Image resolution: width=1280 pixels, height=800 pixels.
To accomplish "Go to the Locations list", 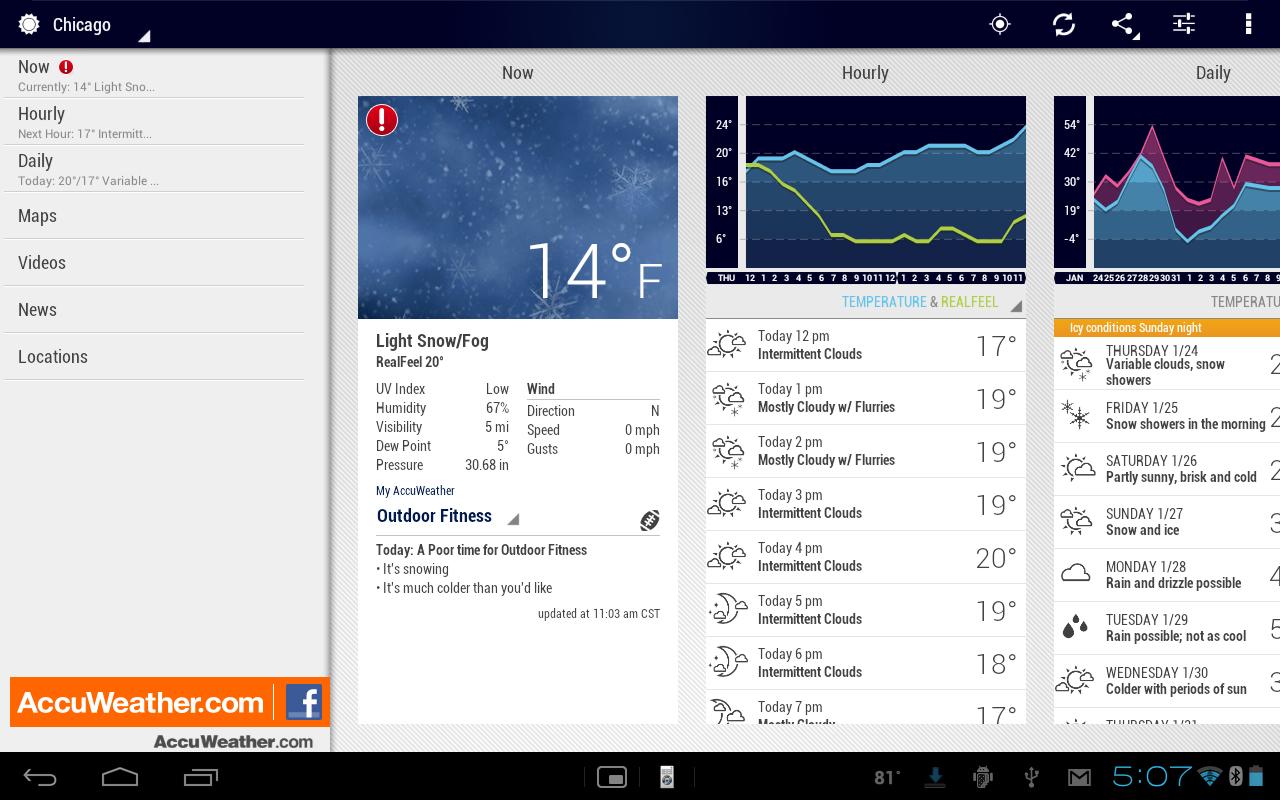I will pyautogui.click(x=51, y=356).
